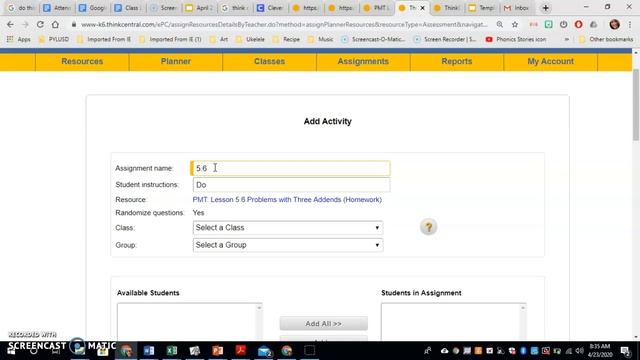Switch to the Clever browser tab
This screenshot has height=360, width=640.
270,8
